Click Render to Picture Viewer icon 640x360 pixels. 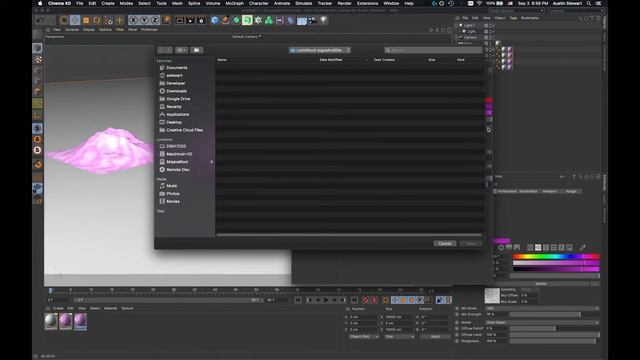190,20
